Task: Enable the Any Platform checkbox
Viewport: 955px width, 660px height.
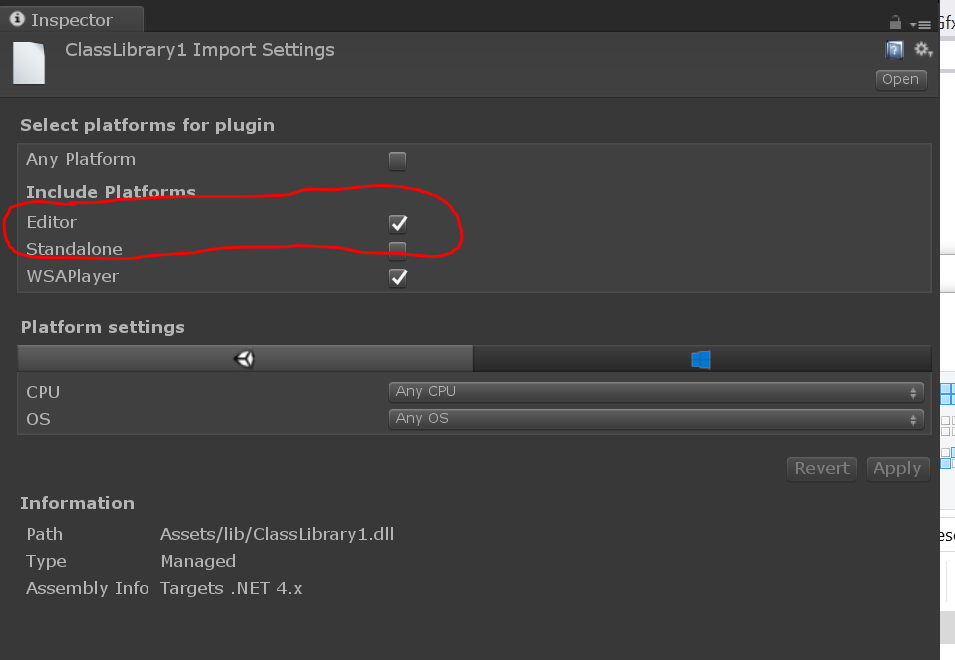Action: click(x=398, y=160)
